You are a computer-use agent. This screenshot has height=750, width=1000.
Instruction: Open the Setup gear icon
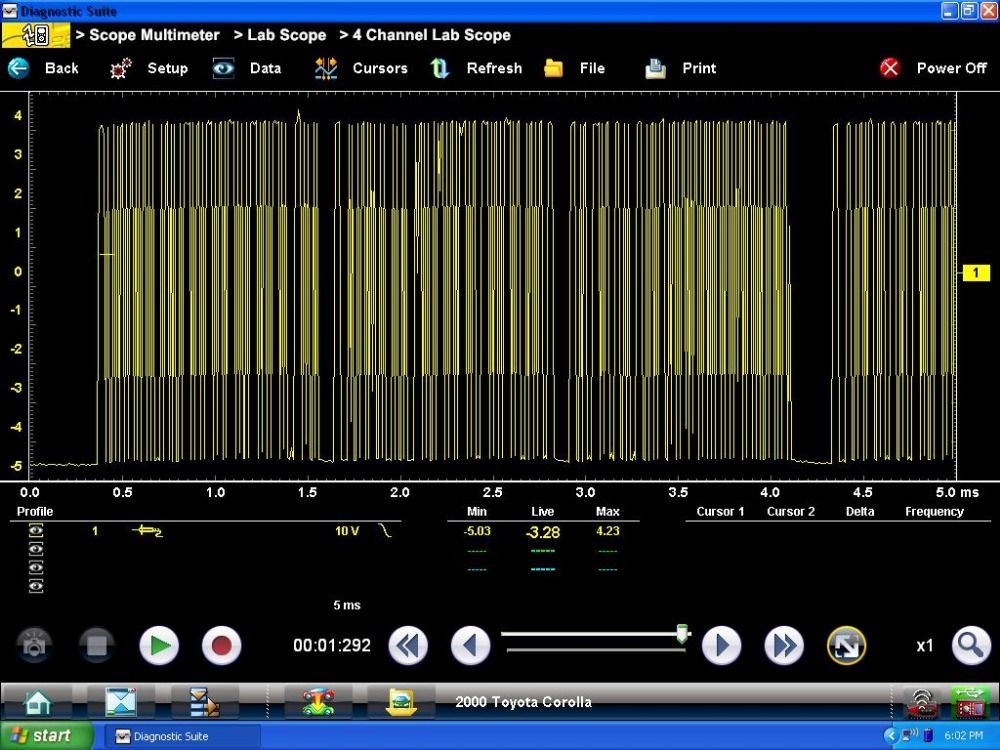click(121, 69)
